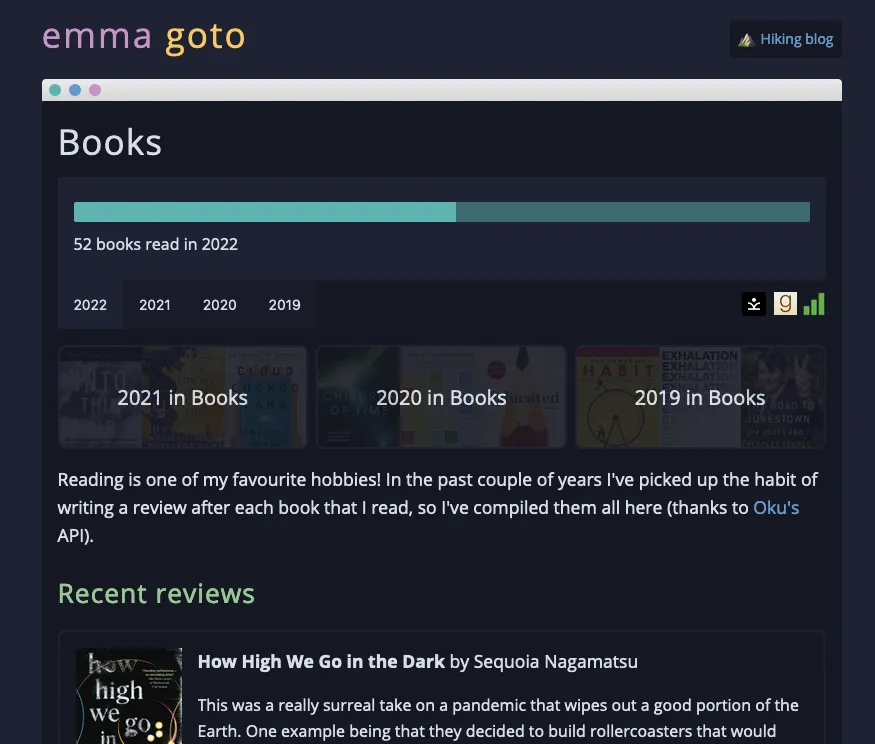Click the blue window dot
This screenshot has height=744, width=875.
(74, 89)
